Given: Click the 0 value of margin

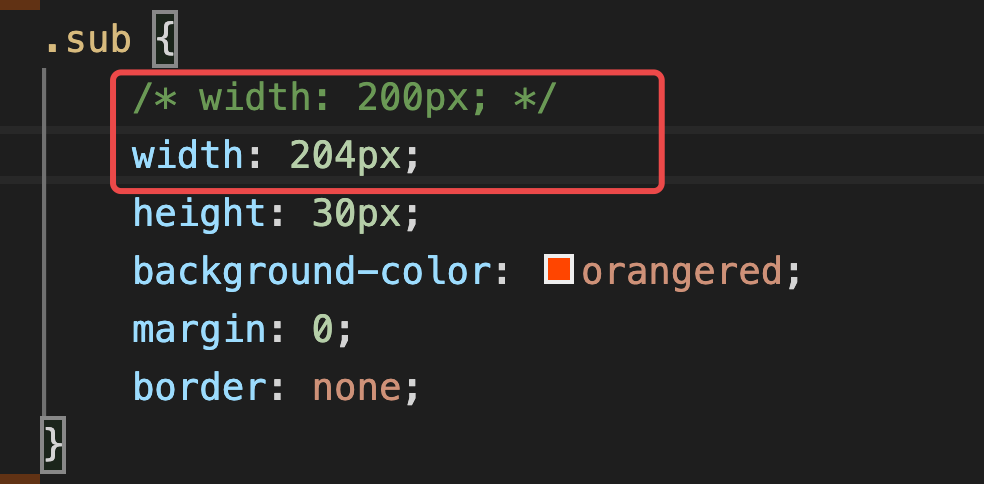Looking at the screenshot, I should click(321, 327).
